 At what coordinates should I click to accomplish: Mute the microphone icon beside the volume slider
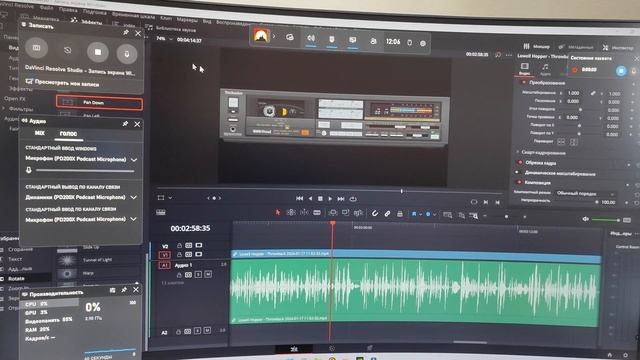(x=29, y=170)
